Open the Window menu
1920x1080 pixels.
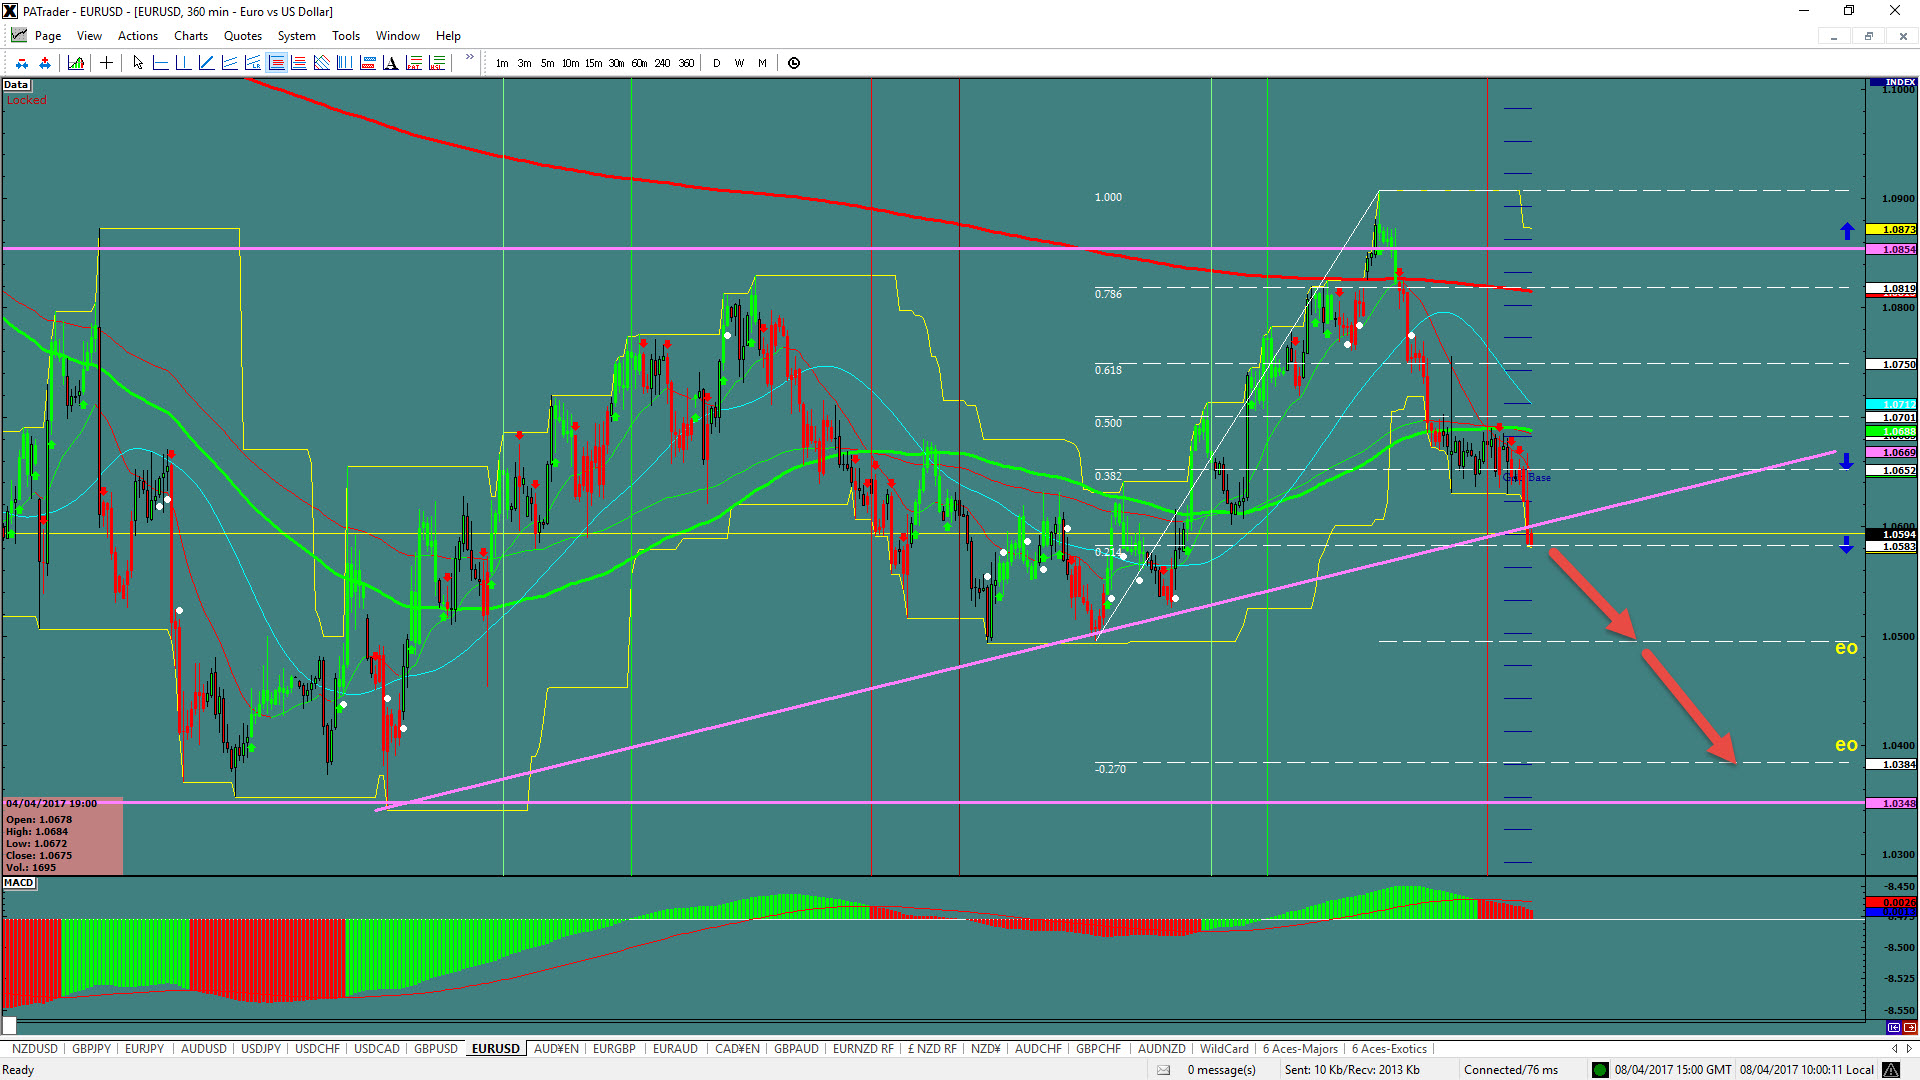click(x=398, y=36)
